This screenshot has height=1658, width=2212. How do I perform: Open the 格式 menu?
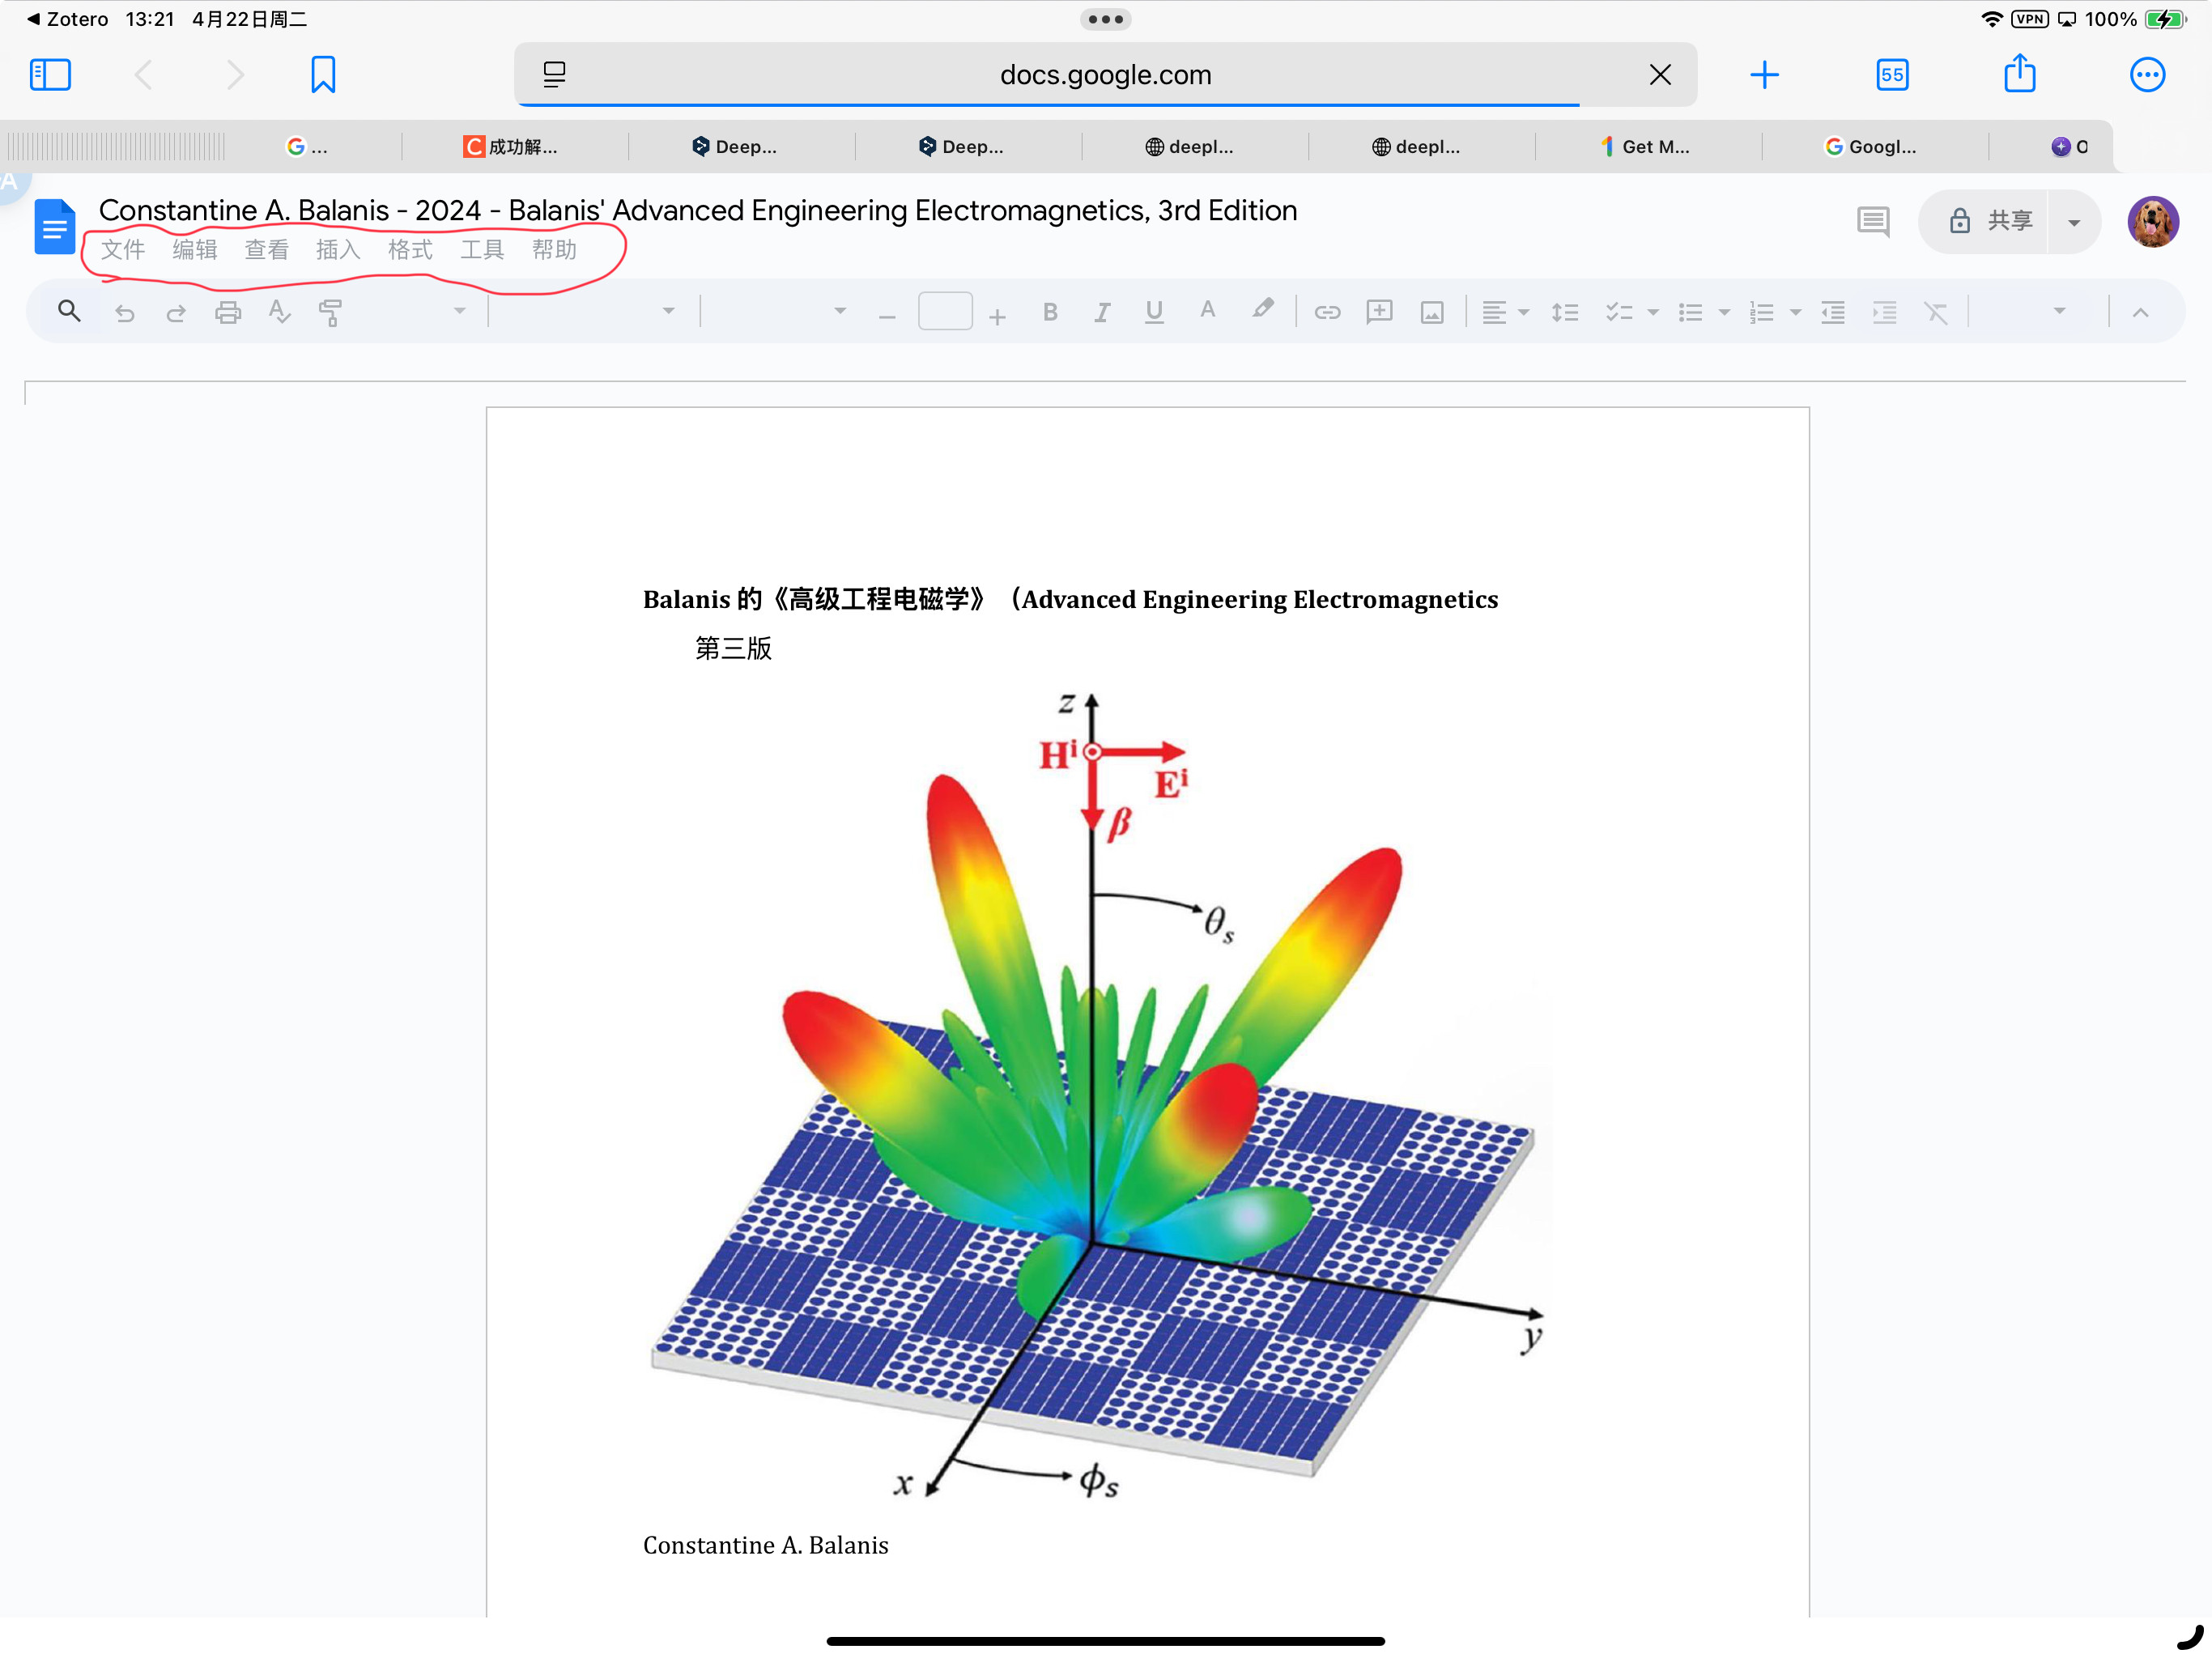[410, 250]
